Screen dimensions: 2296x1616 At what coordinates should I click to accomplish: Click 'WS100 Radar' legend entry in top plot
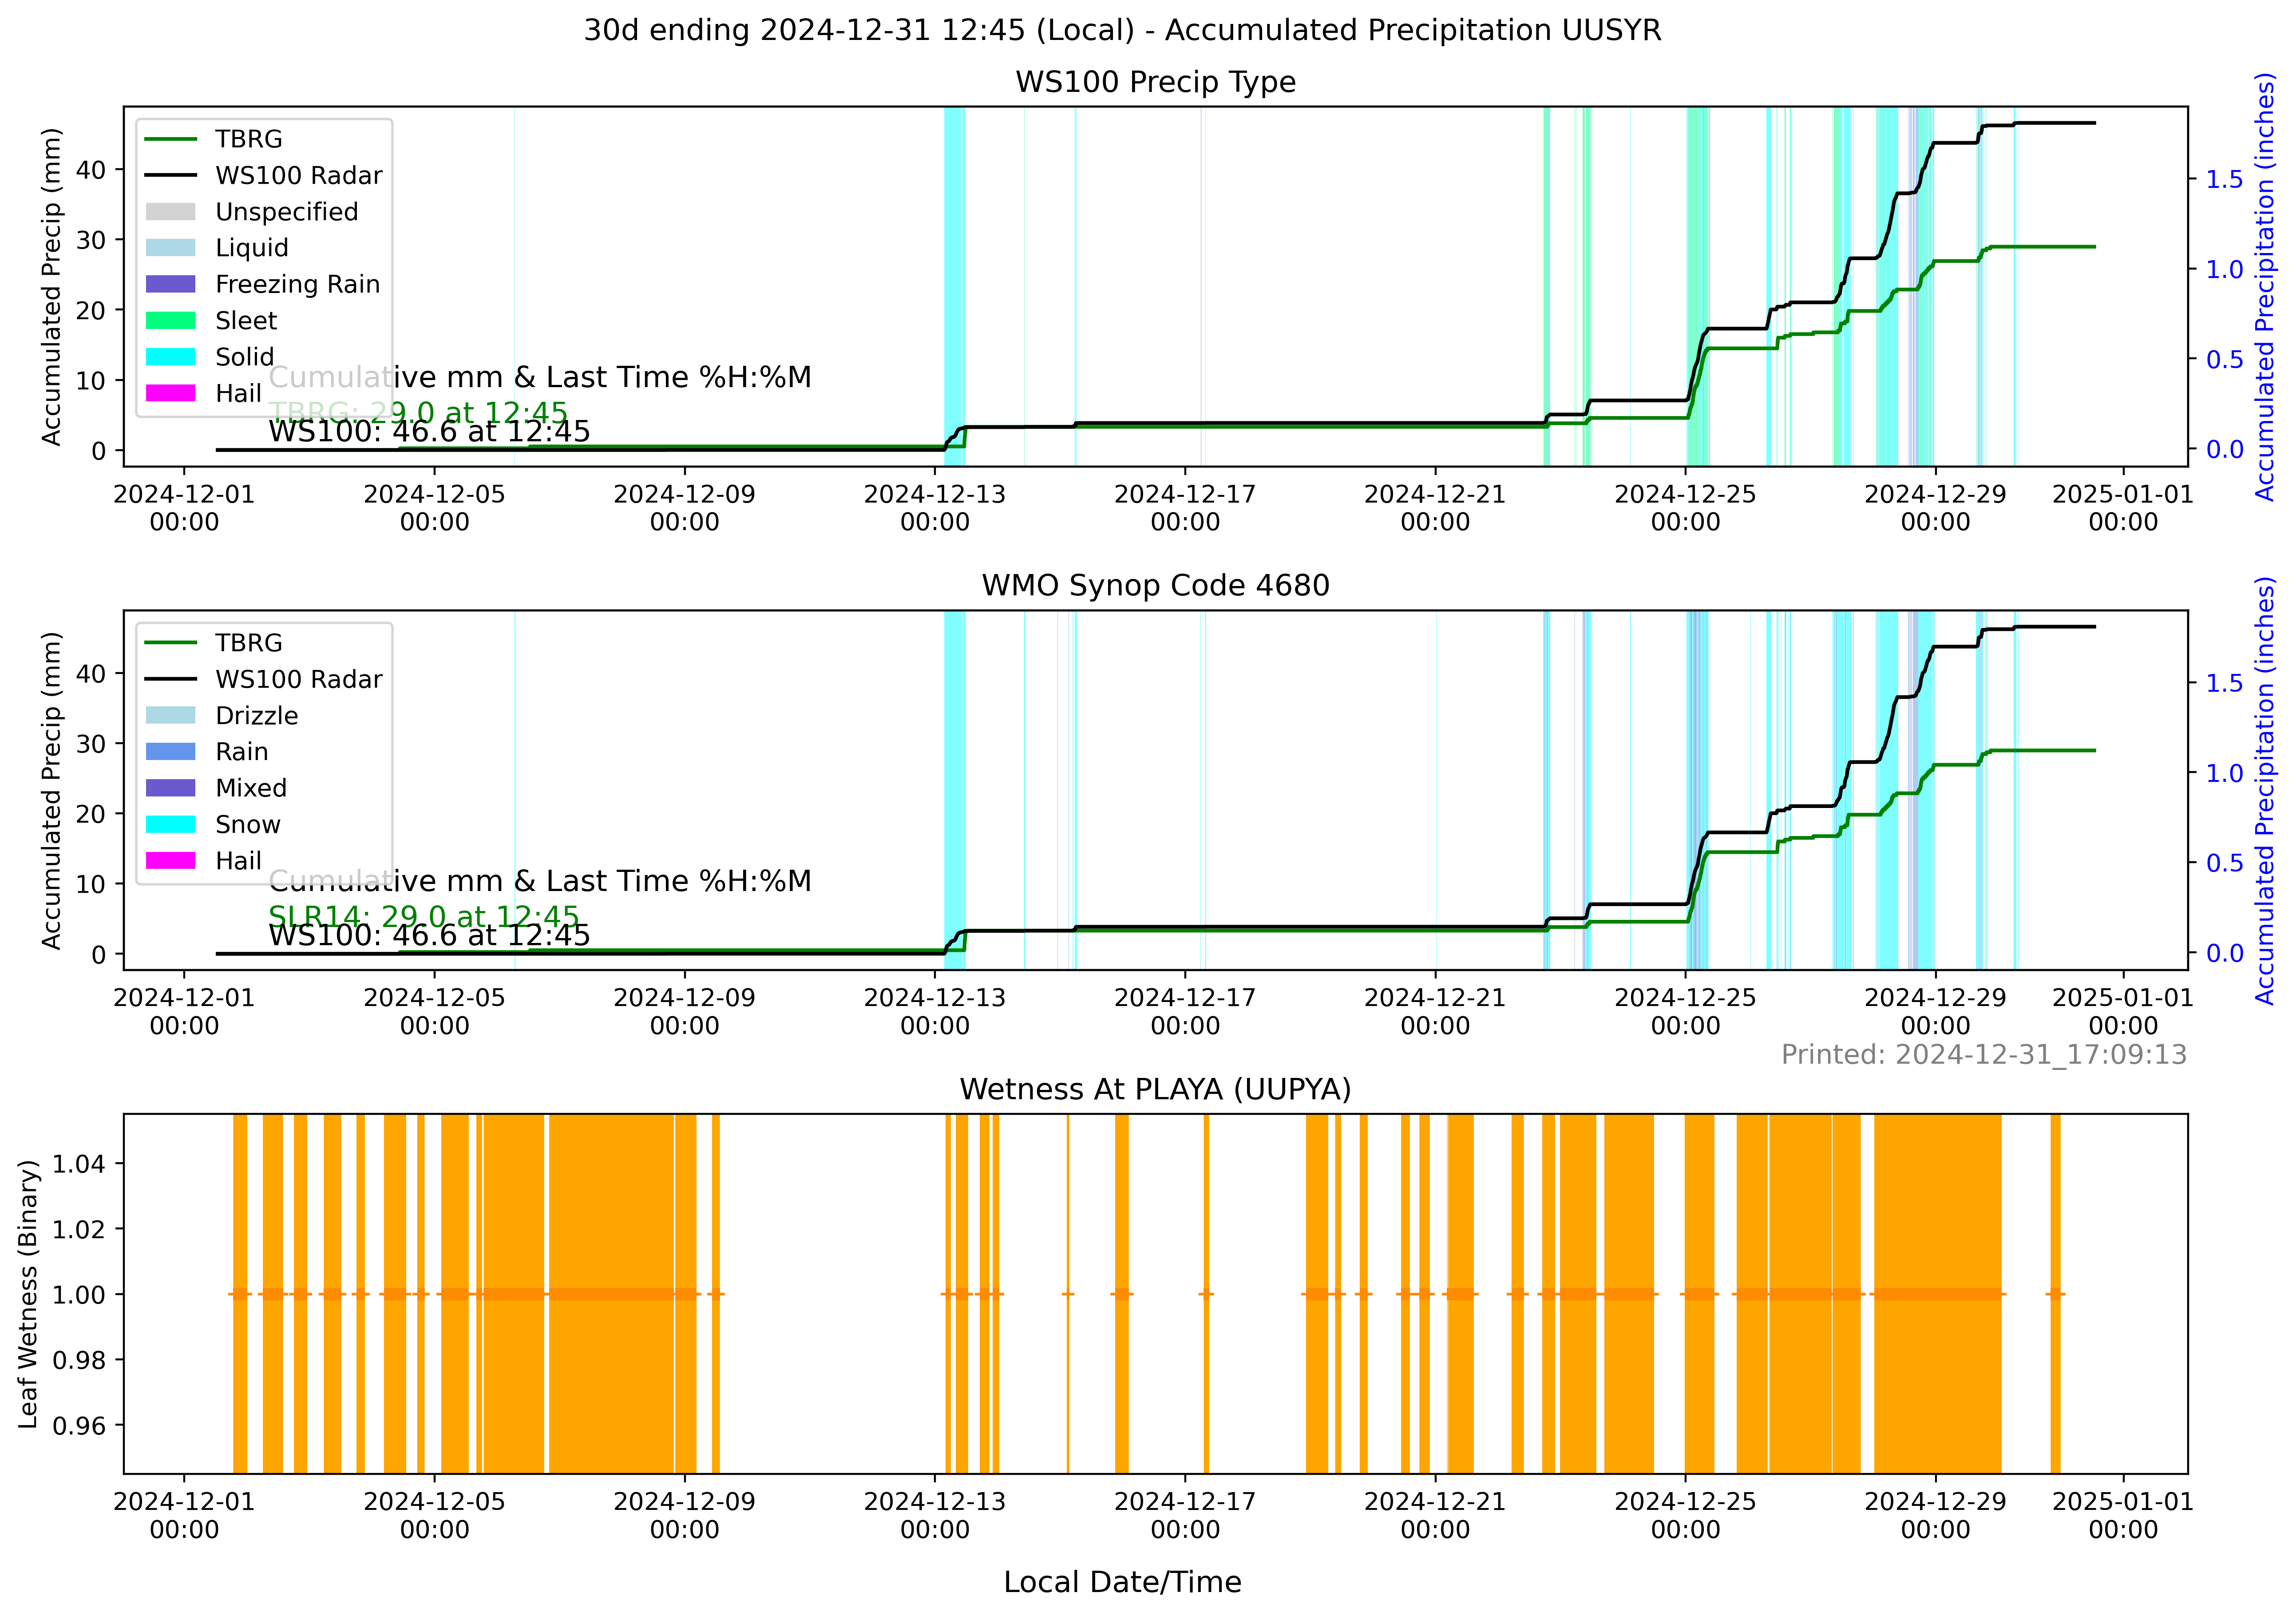(264, 176)
